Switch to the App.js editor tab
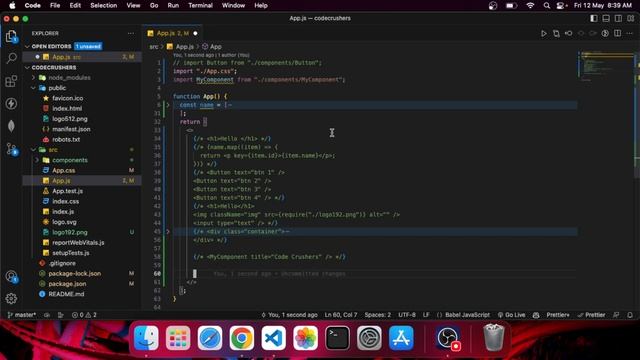The width and height of the screenshot is (640, 360). [x=172, y=33]
